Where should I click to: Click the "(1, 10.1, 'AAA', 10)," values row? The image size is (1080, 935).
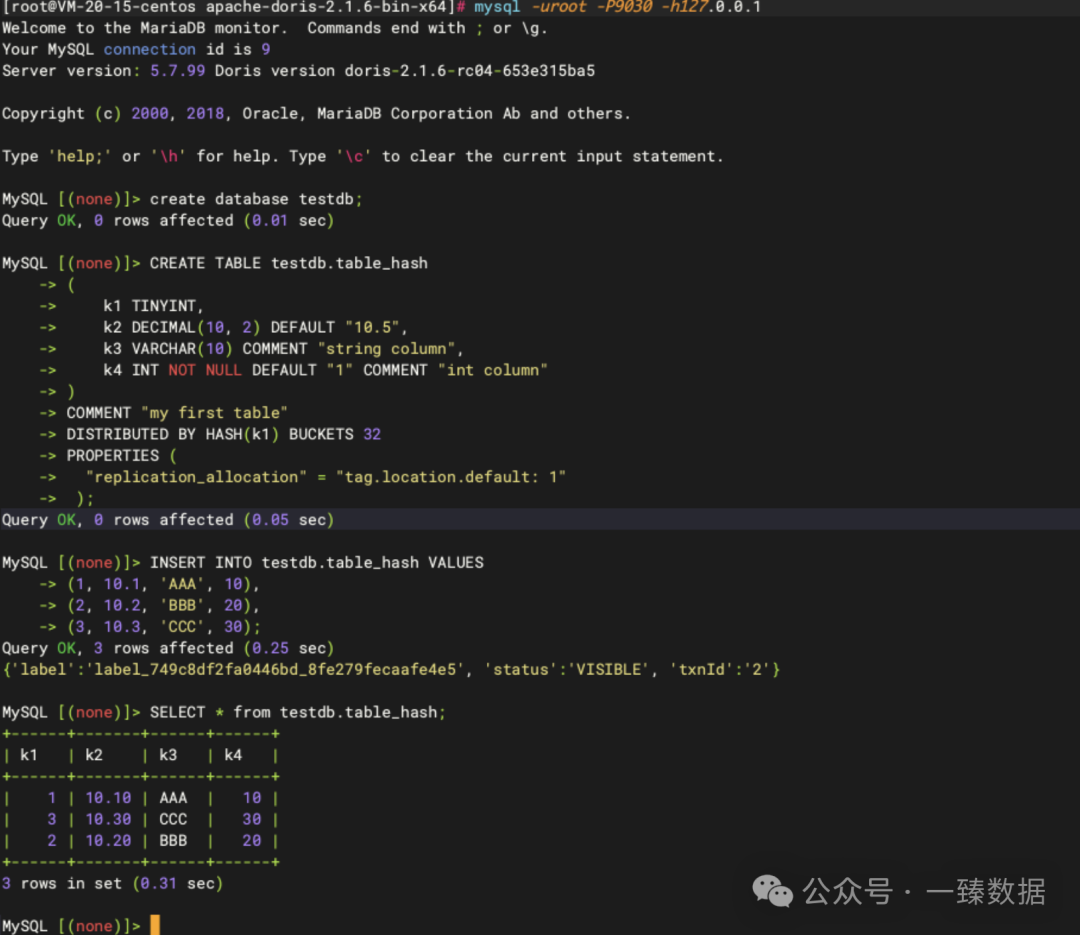point(163,584)
